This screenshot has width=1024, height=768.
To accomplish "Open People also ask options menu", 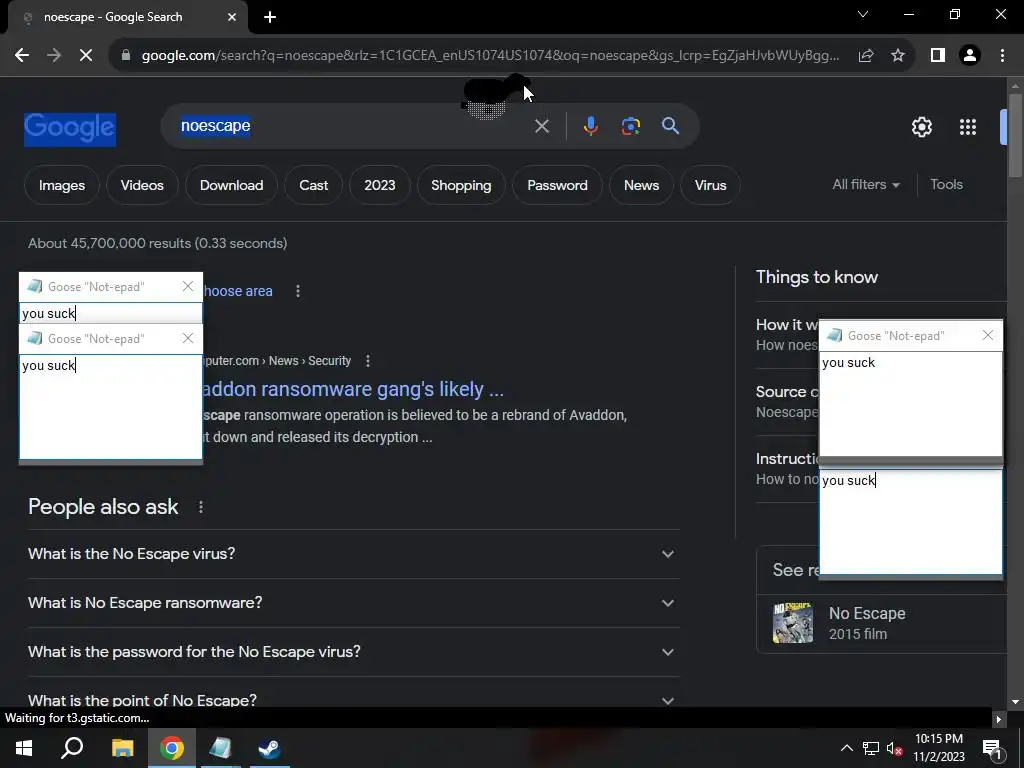I will [200, 507].
